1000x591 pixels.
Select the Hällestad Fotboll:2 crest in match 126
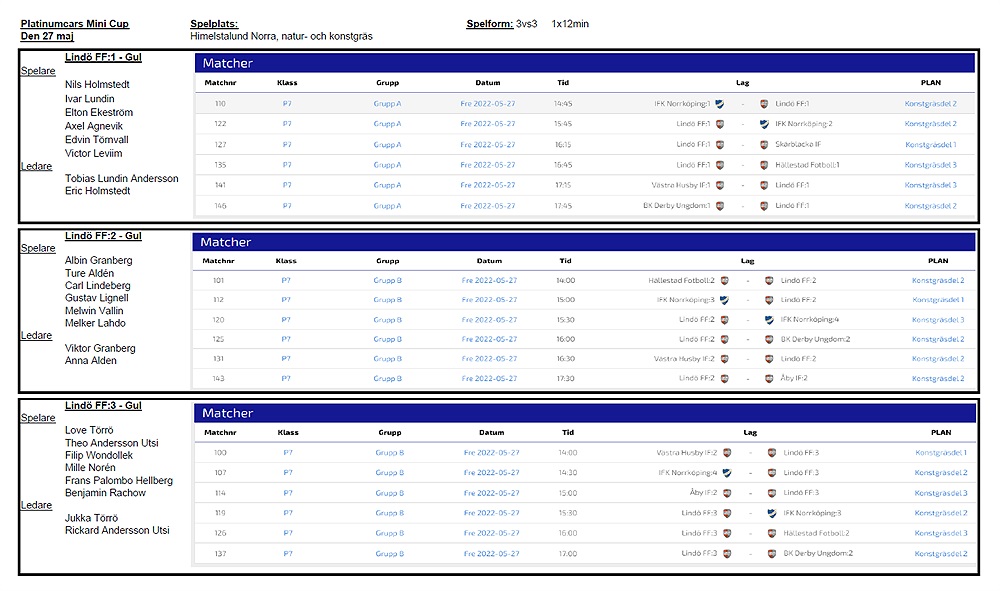pyautogui.click(x=772, y=533)
